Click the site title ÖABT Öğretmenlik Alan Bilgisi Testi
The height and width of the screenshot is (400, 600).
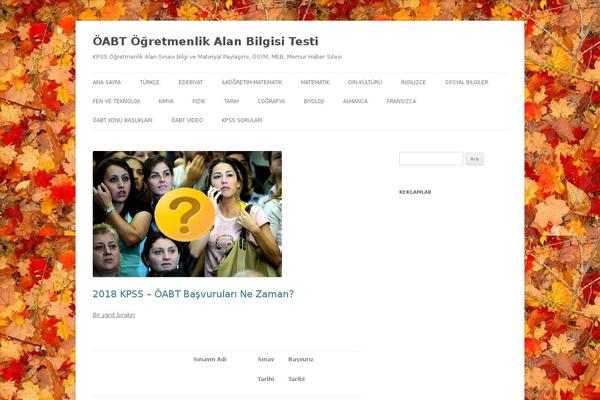[x=205, y=41]
